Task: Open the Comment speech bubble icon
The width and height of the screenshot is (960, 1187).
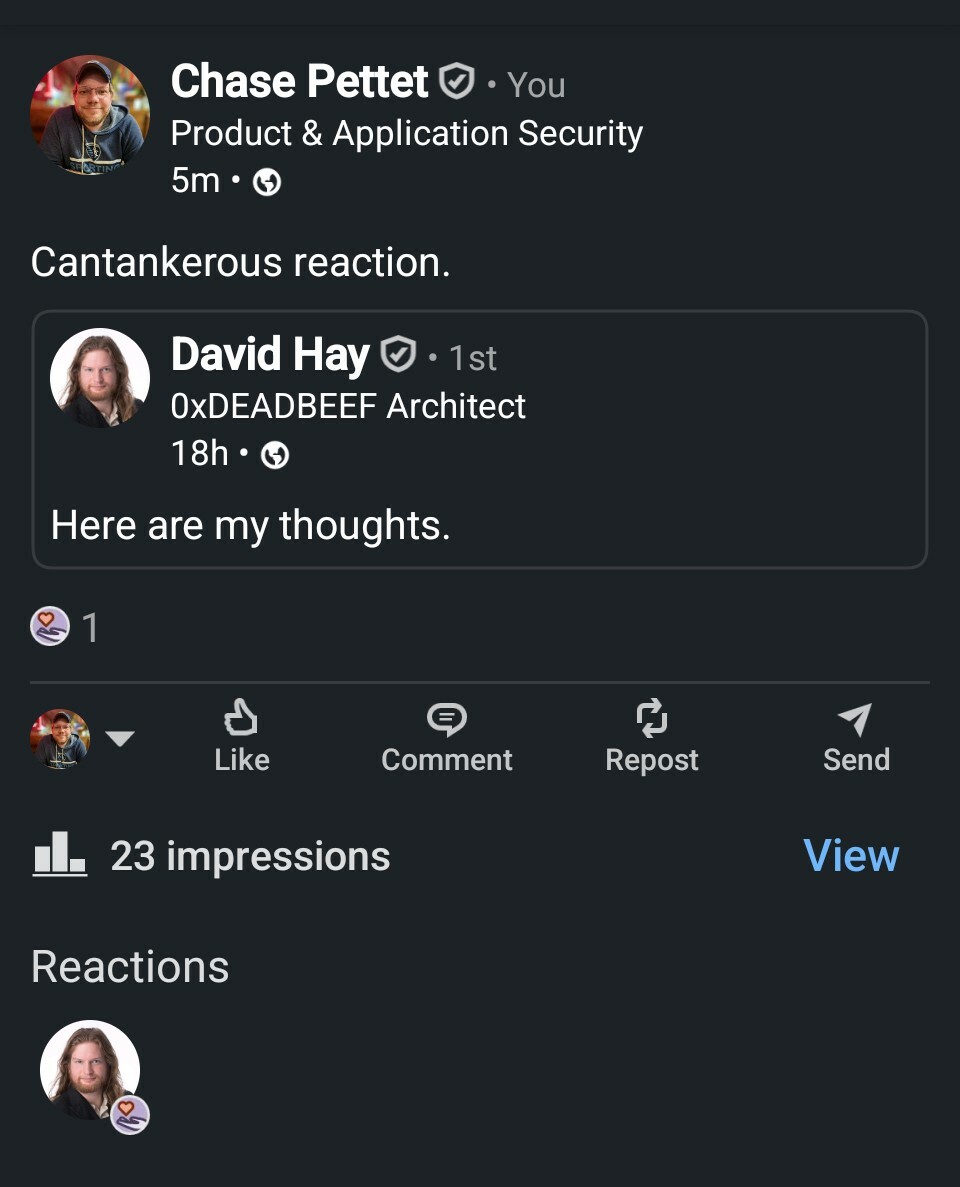Action: [x=446, y=719]
